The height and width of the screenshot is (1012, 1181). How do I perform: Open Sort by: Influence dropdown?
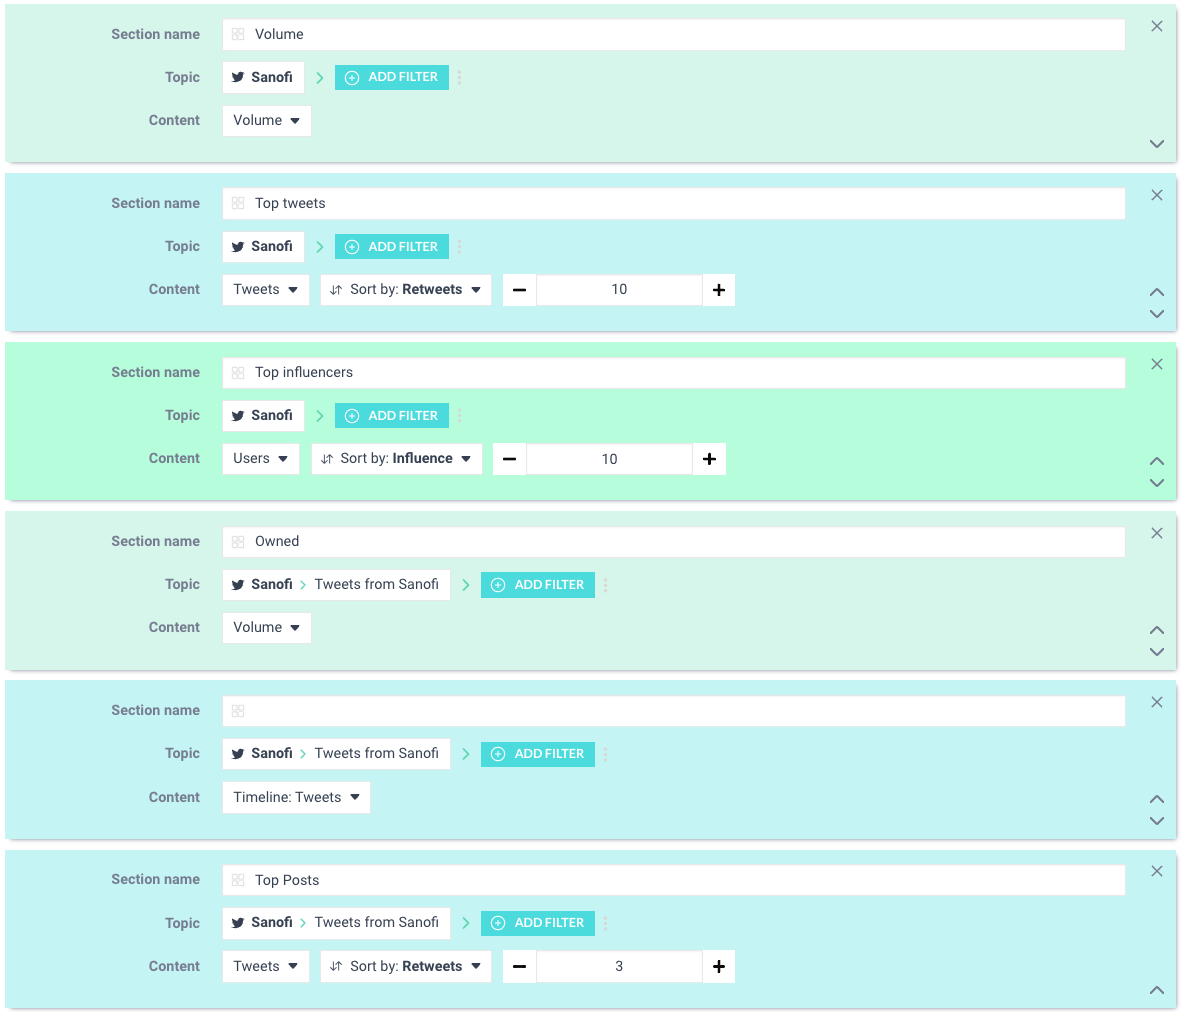(x=396, y=459)
